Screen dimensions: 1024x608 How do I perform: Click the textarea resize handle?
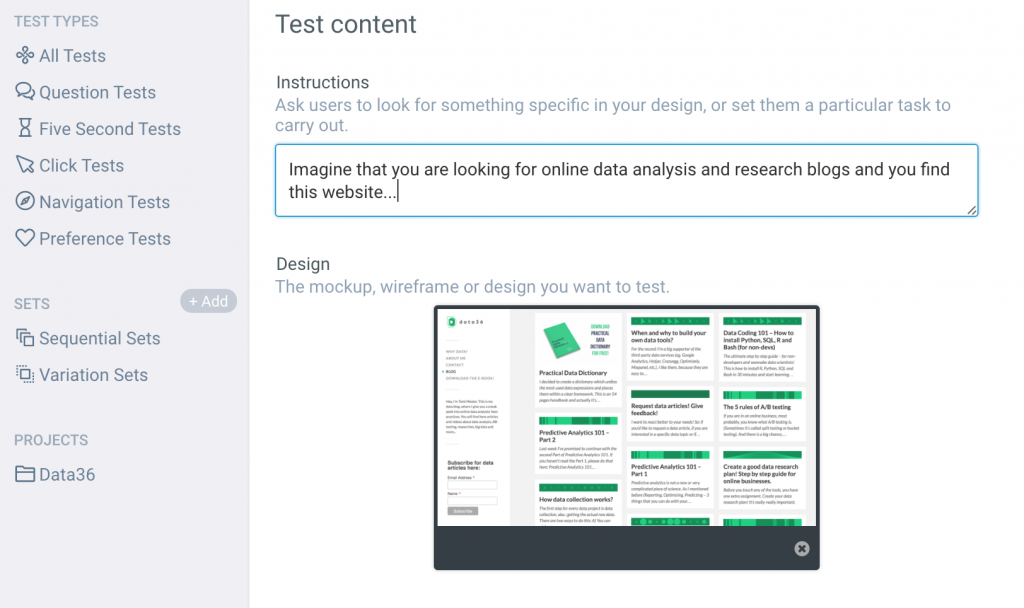(x=971, y=208)
